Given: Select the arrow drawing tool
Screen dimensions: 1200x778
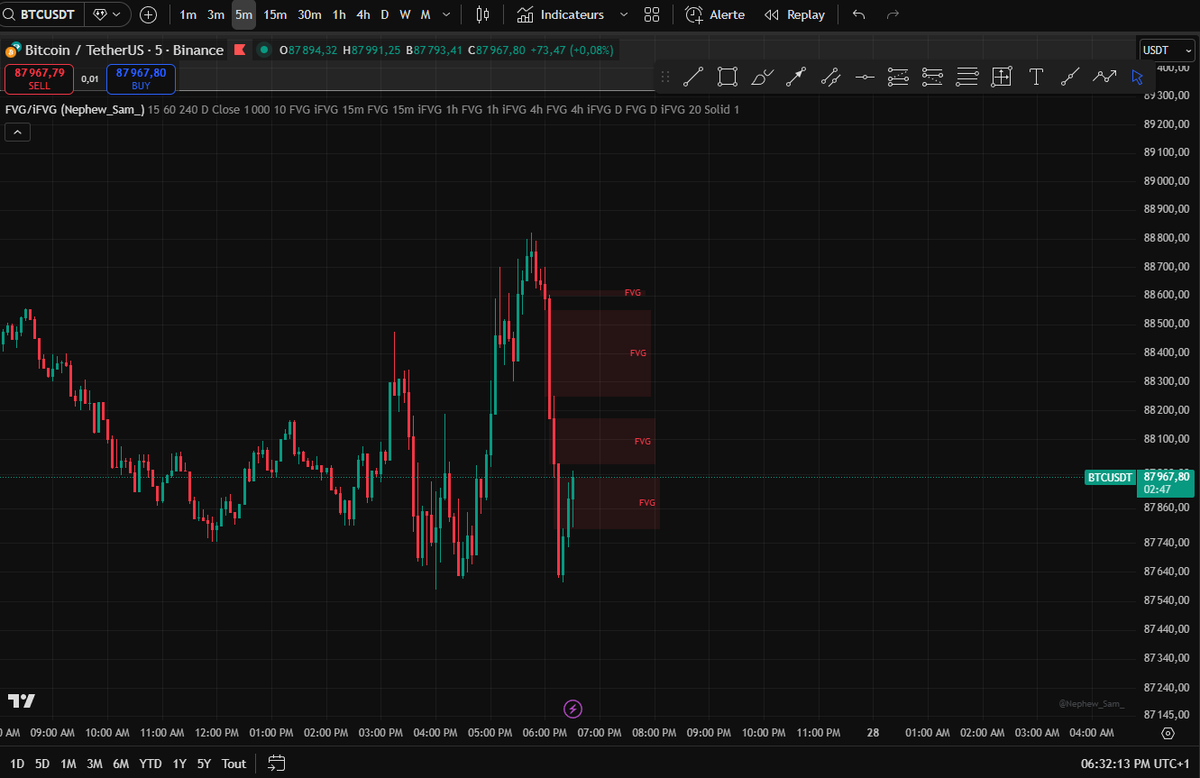Looking at the screenshot, I should pos(796,76).
